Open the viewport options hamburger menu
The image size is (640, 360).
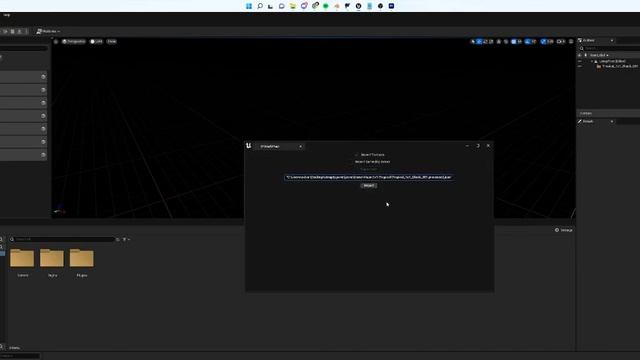point(56,42)
